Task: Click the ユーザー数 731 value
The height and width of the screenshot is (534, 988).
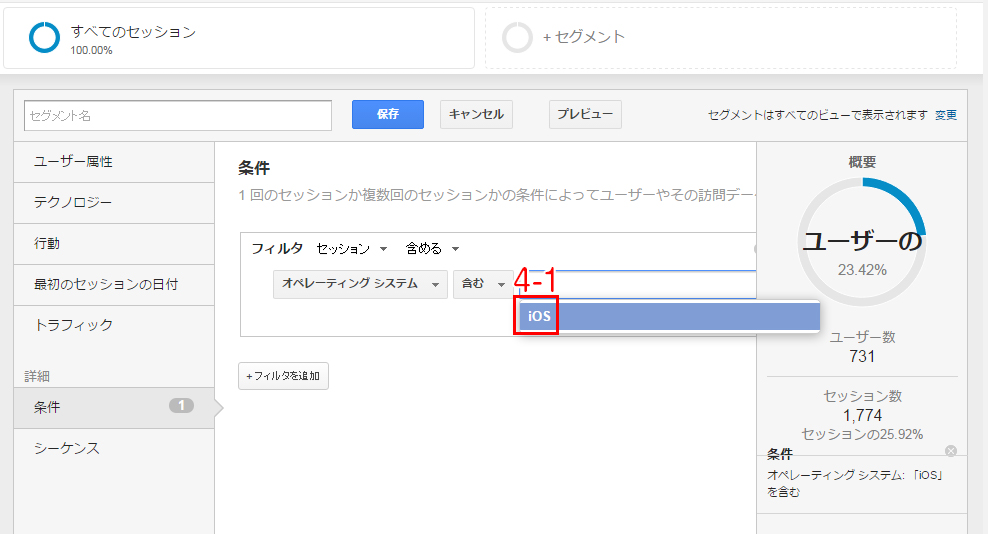Action: [862, 356]
